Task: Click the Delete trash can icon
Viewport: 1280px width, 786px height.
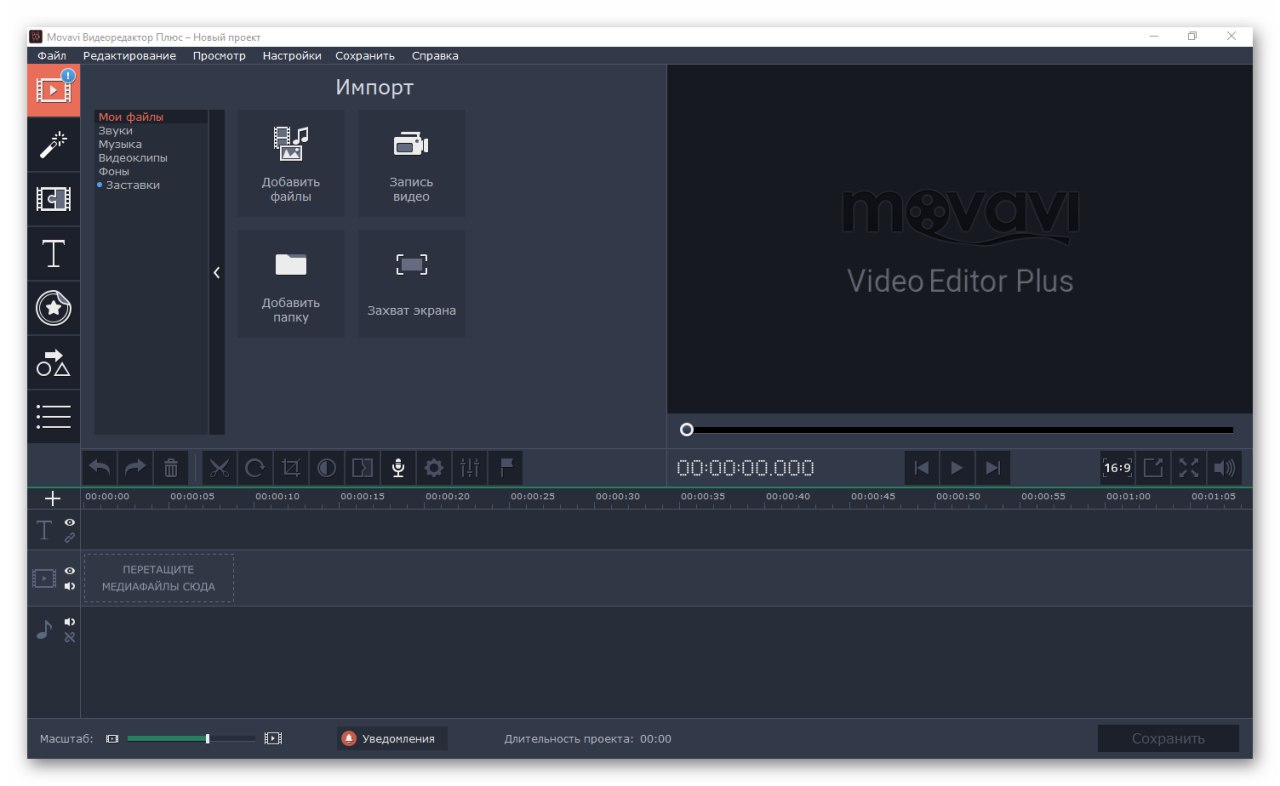Action: (171, 467)
